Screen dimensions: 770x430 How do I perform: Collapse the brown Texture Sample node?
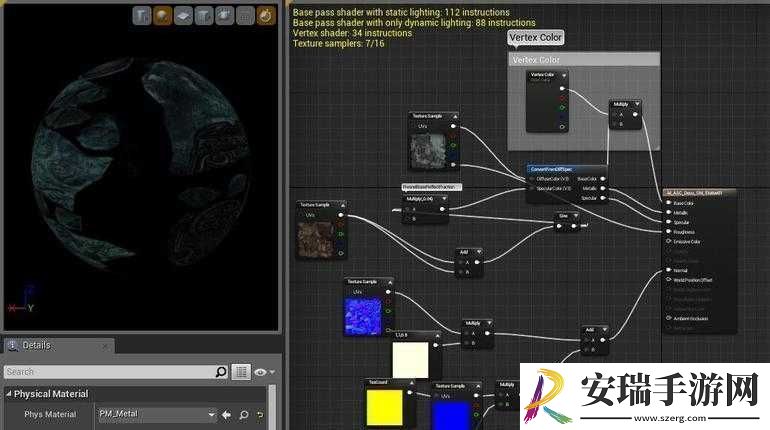pos(342,205)
